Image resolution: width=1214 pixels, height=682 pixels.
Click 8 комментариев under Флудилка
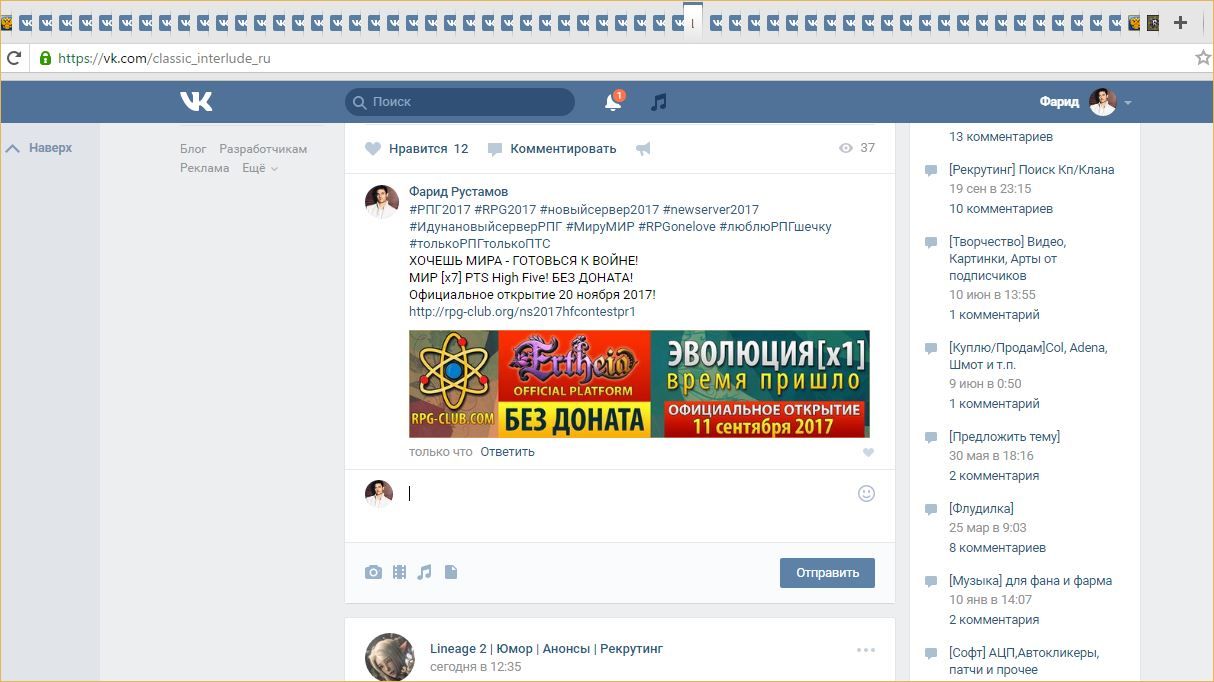pos(997,548)
